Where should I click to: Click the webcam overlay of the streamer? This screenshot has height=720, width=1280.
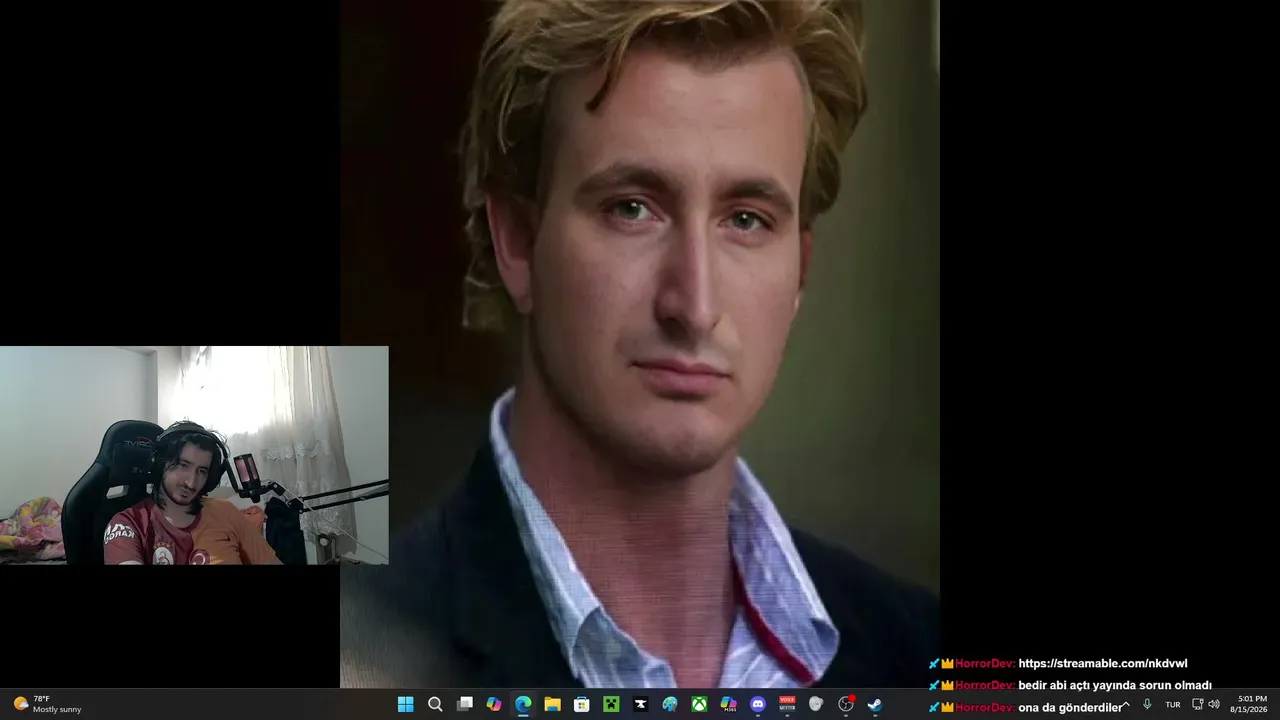(x=194, y=456)
